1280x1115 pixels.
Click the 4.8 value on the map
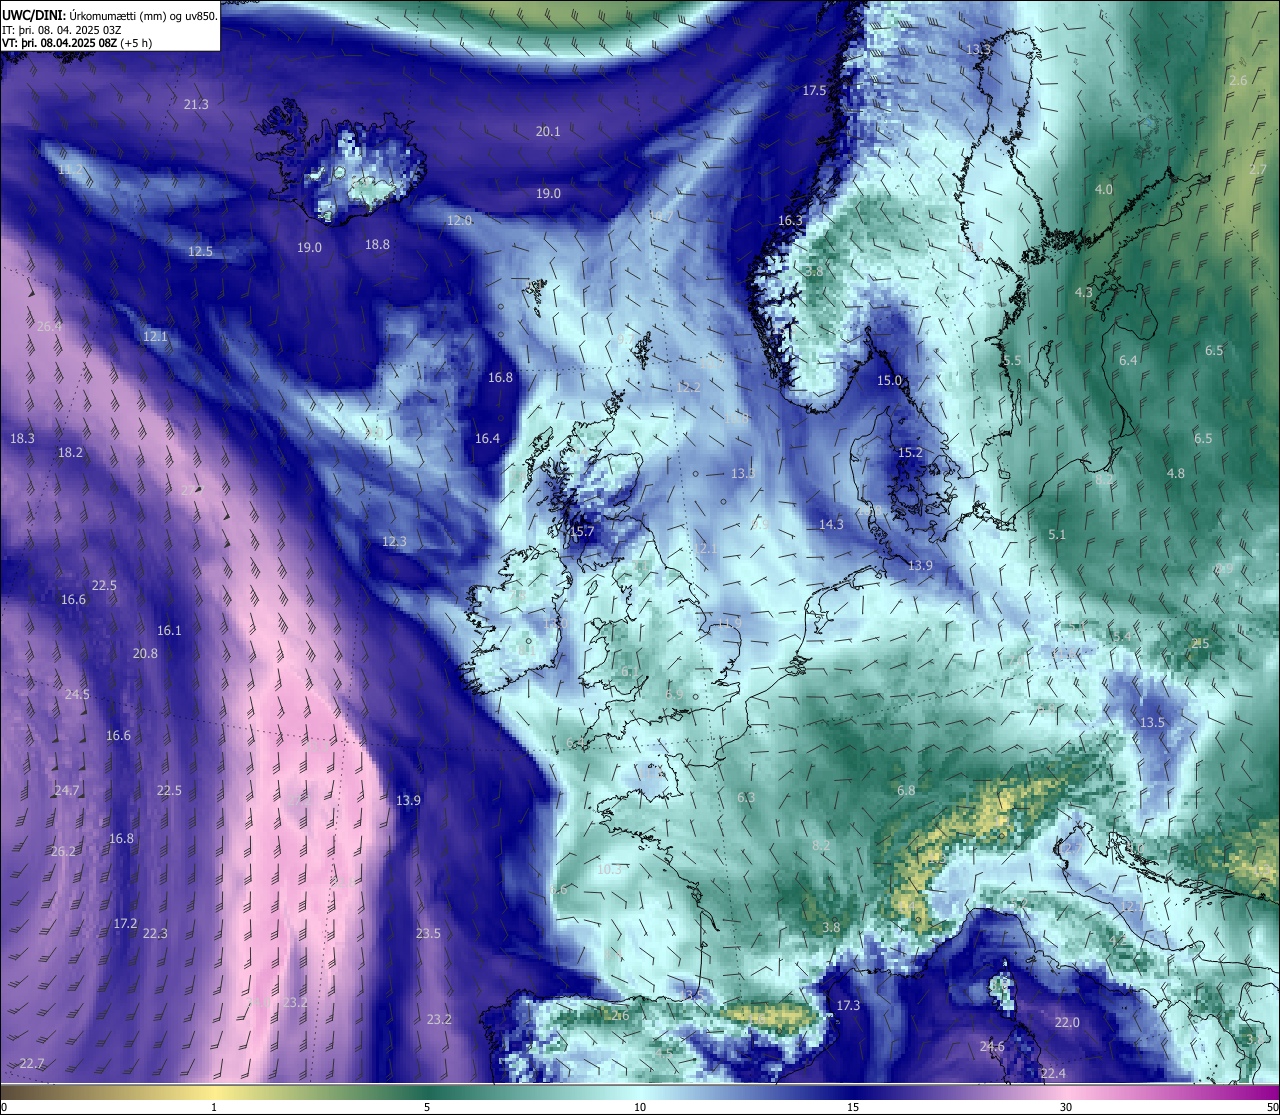point(1176,473)
